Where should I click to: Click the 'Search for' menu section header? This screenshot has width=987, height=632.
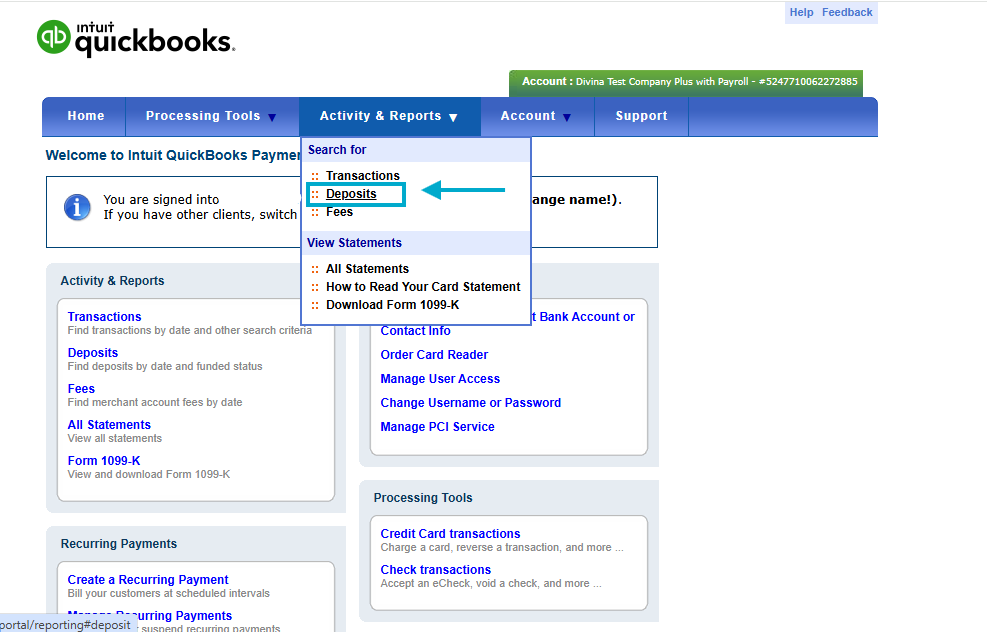click(x=337, y=150)
